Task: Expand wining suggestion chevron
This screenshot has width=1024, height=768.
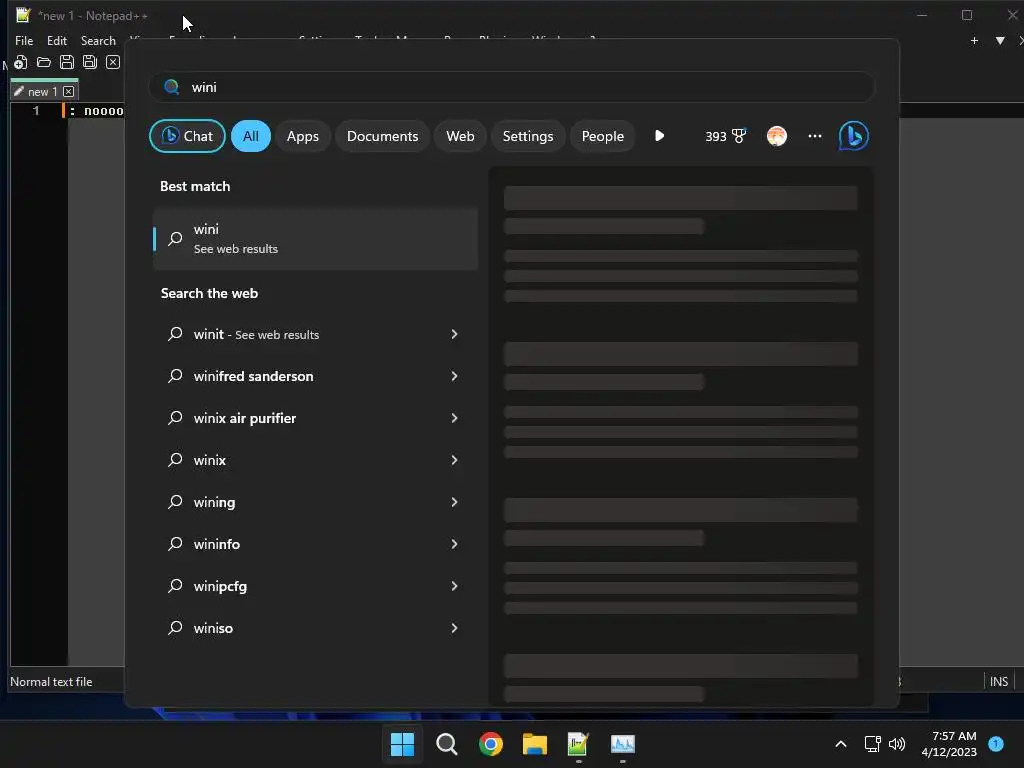Action: tap(455, 502)
